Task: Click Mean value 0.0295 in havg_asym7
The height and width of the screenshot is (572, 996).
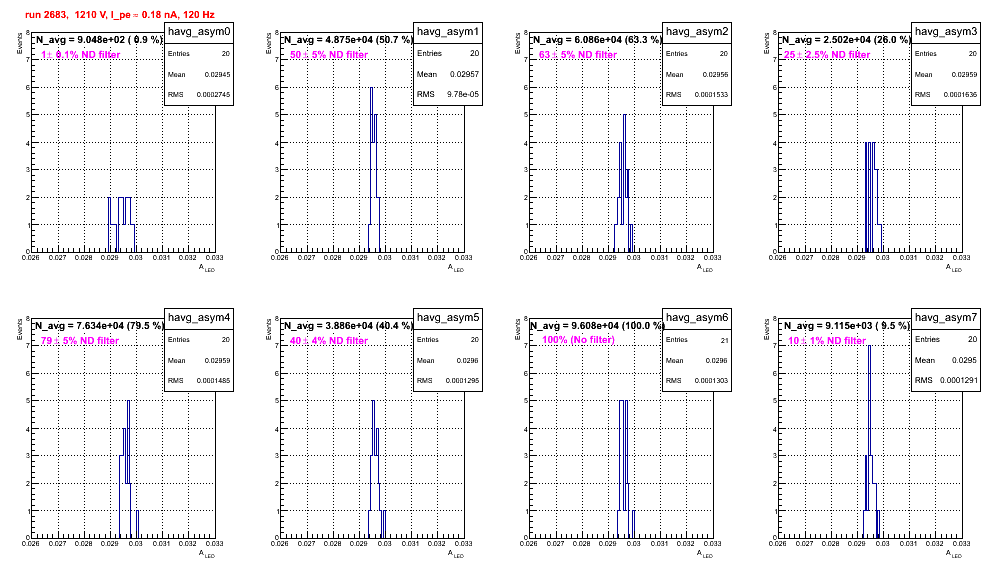Action: coord(964,360)
